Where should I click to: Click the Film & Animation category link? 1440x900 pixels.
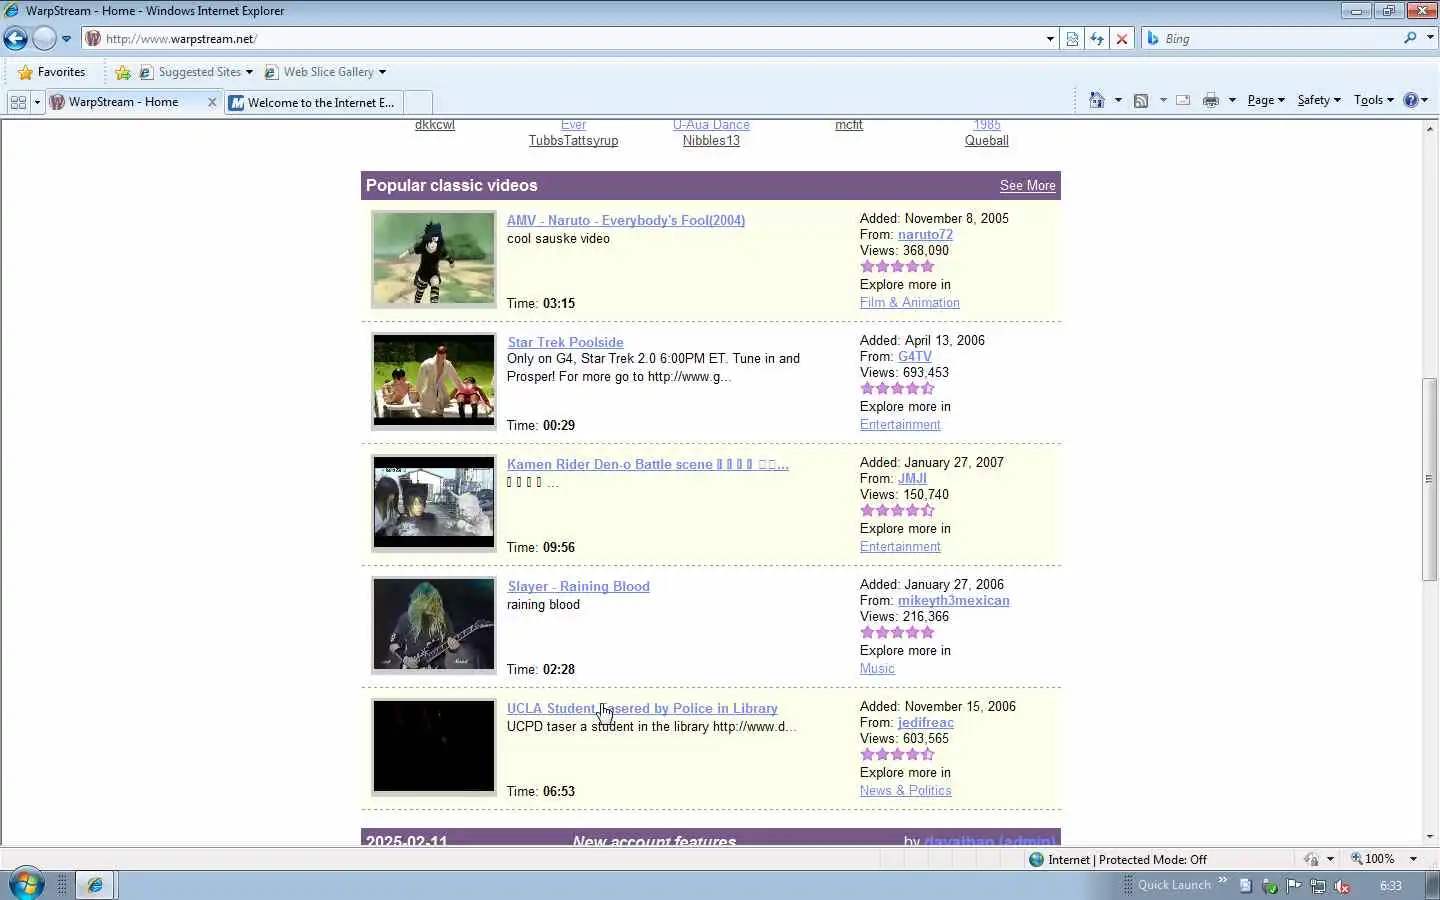pyautogui.click(x=910, y=303)
